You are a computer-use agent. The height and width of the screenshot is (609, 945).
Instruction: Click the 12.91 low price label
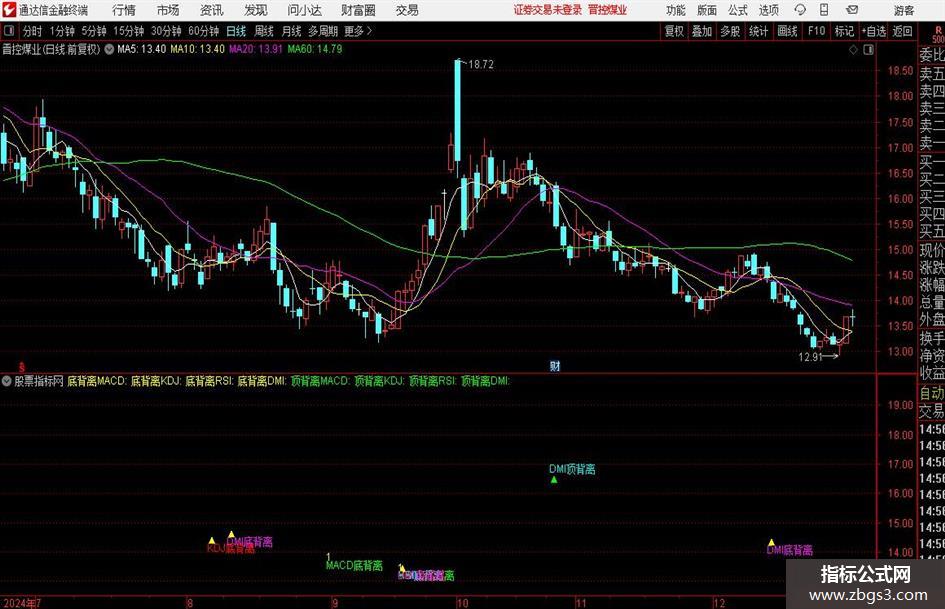click(811, 357)
